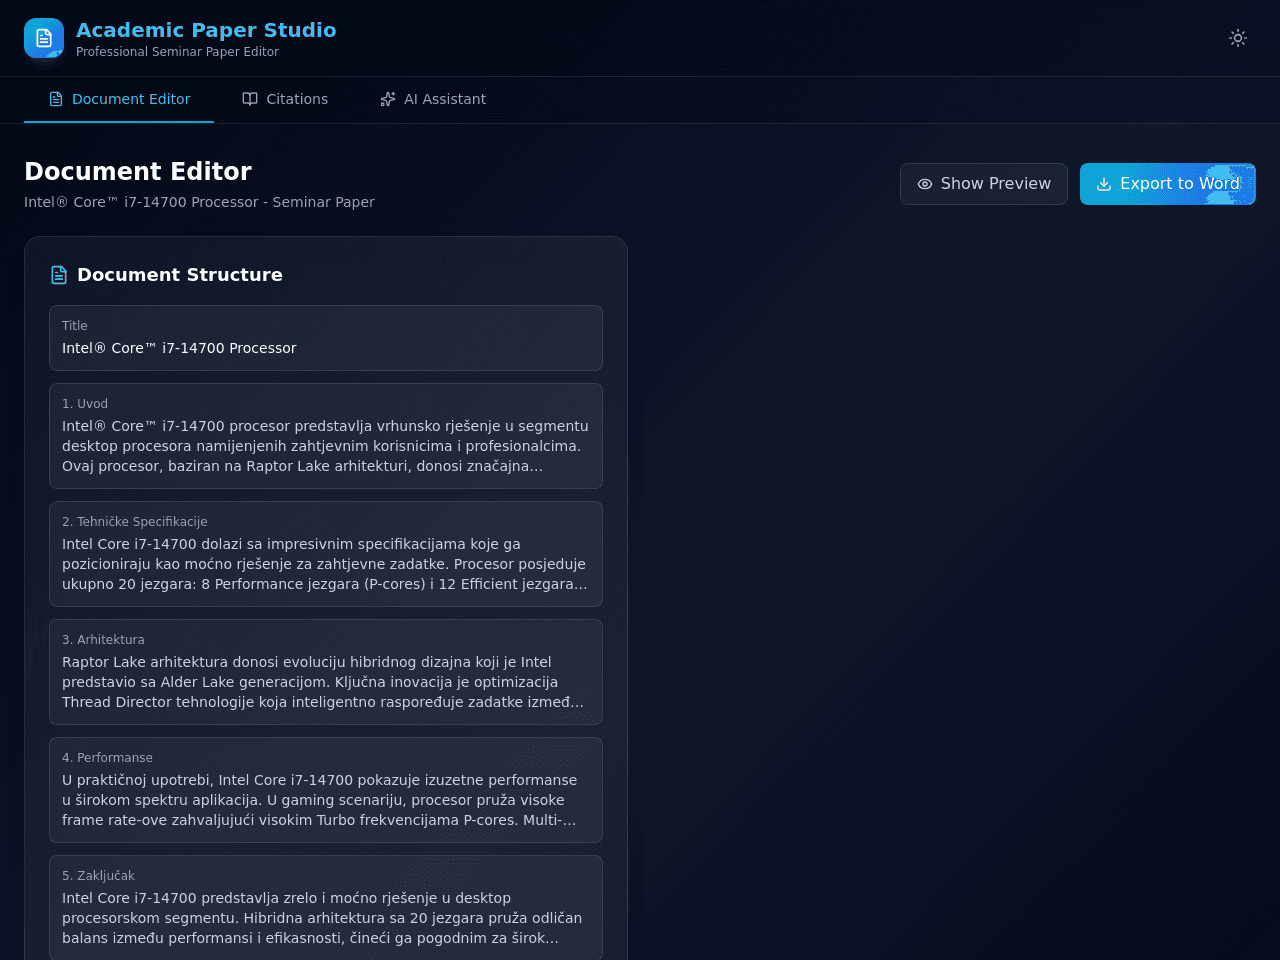
Task: Click the Academic Paper Studio title text
Action: click(x=206, y=30)
